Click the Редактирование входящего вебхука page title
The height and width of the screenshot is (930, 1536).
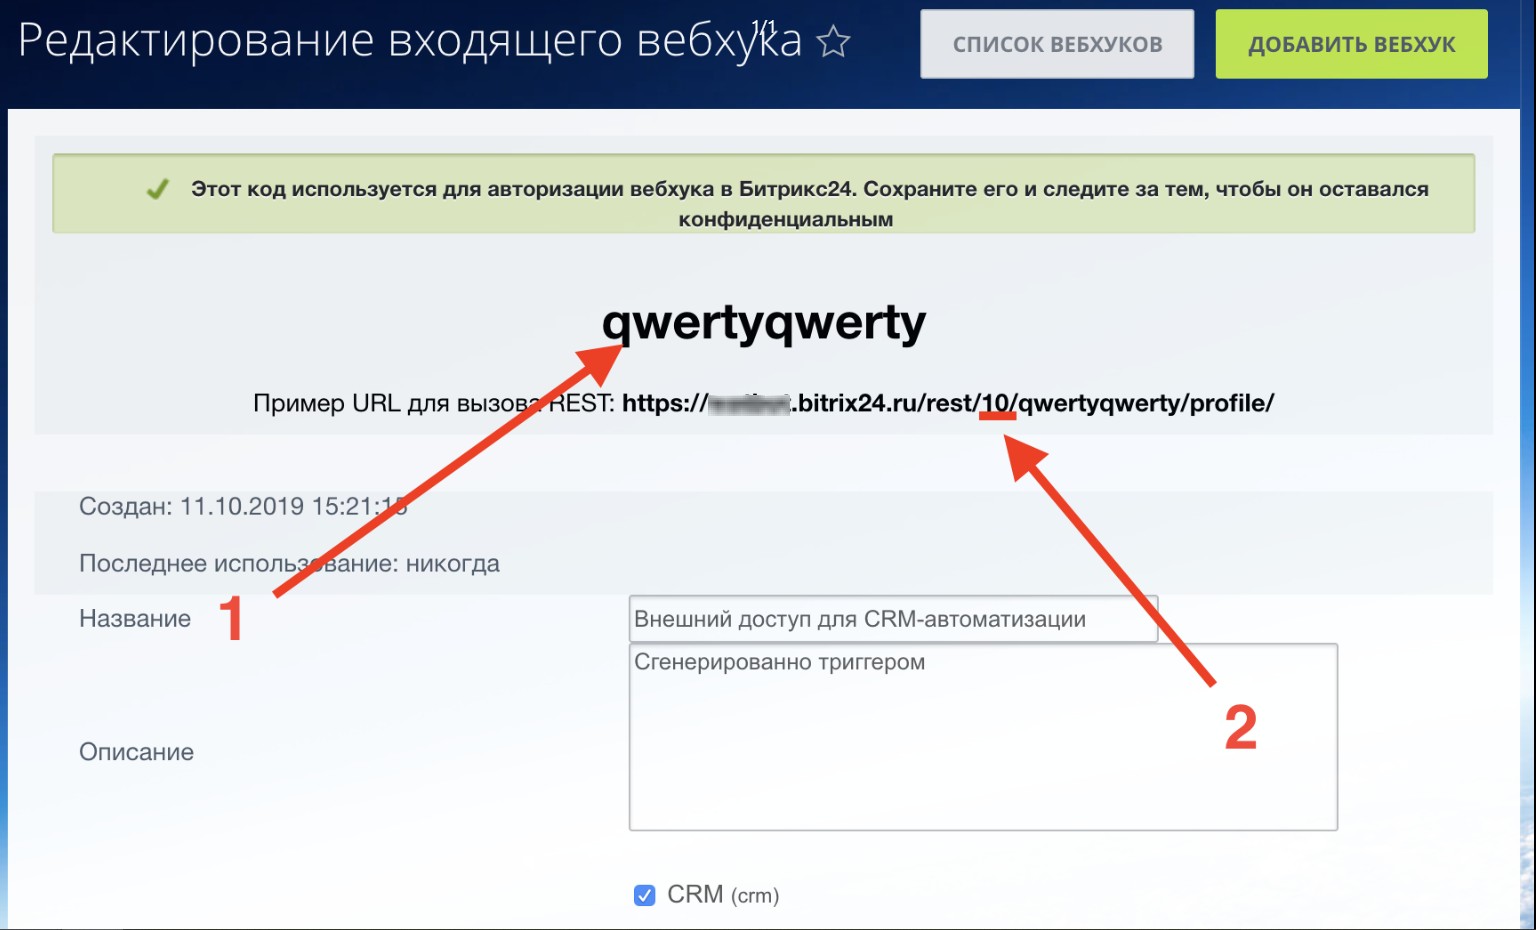[x=410, y=42]
